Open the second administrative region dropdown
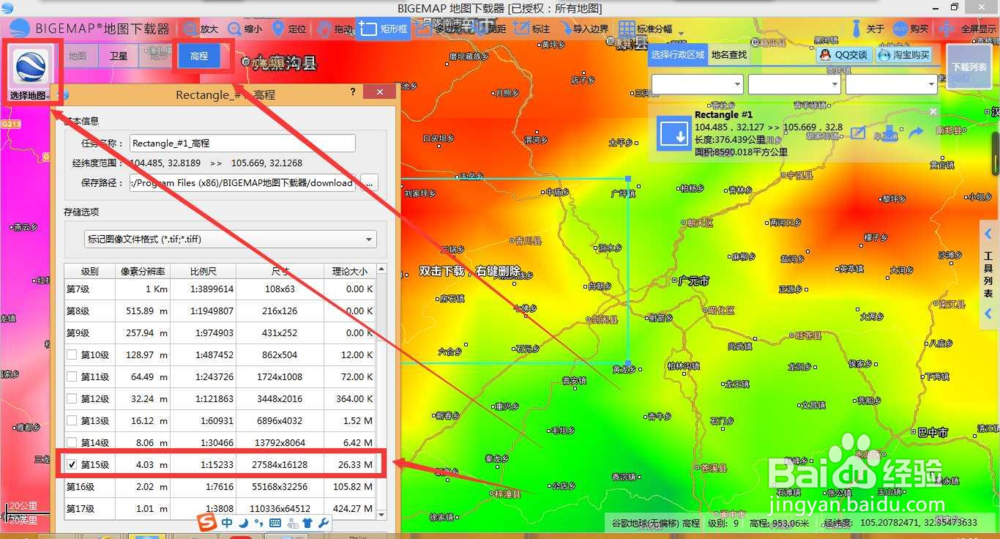This screenshot has height=539, width=1000. click(795, 84)
